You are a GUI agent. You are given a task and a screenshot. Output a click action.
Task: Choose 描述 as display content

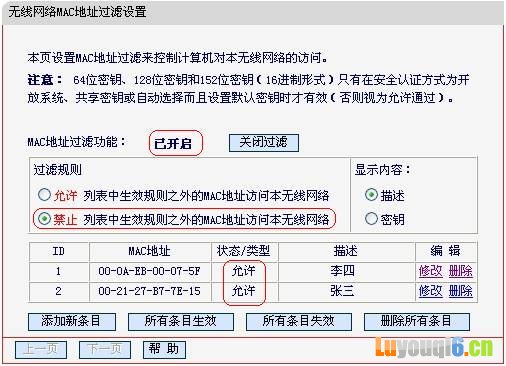point(371,195)
